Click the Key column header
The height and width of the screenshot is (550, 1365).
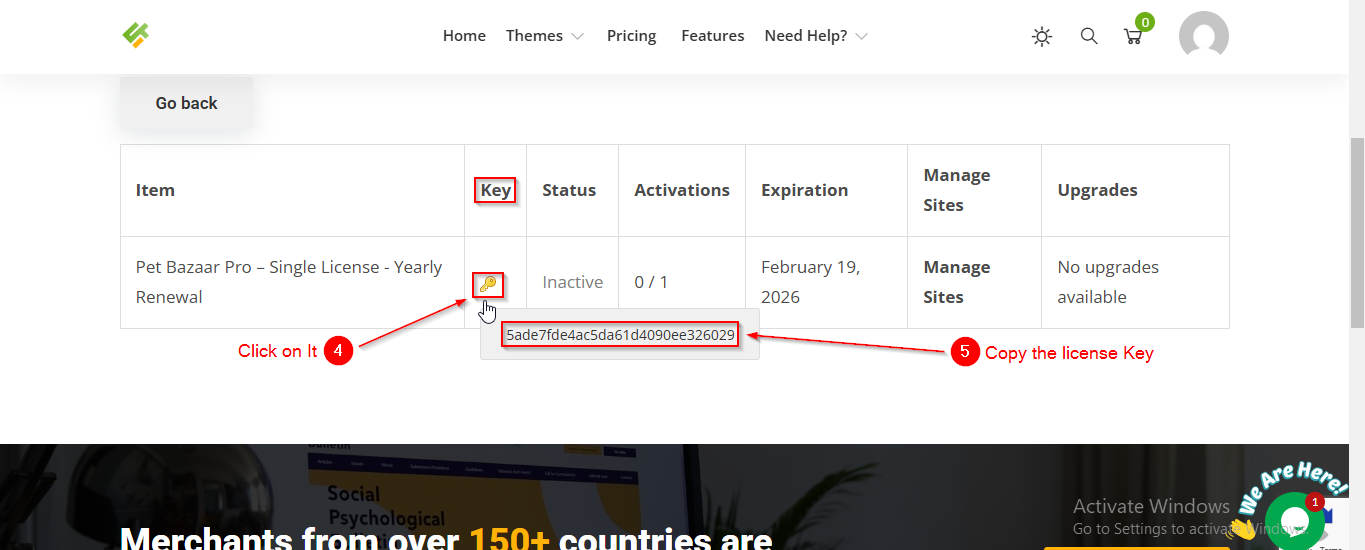pos(496,190)
